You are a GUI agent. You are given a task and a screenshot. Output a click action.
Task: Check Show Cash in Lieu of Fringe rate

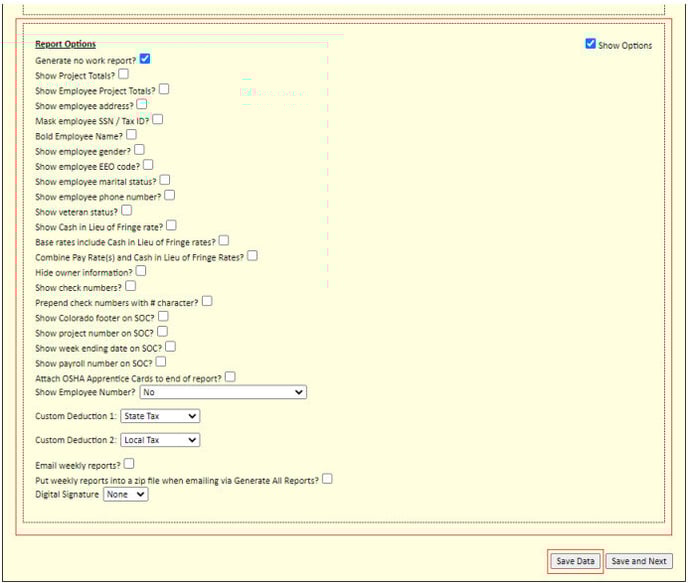point(172,225)
